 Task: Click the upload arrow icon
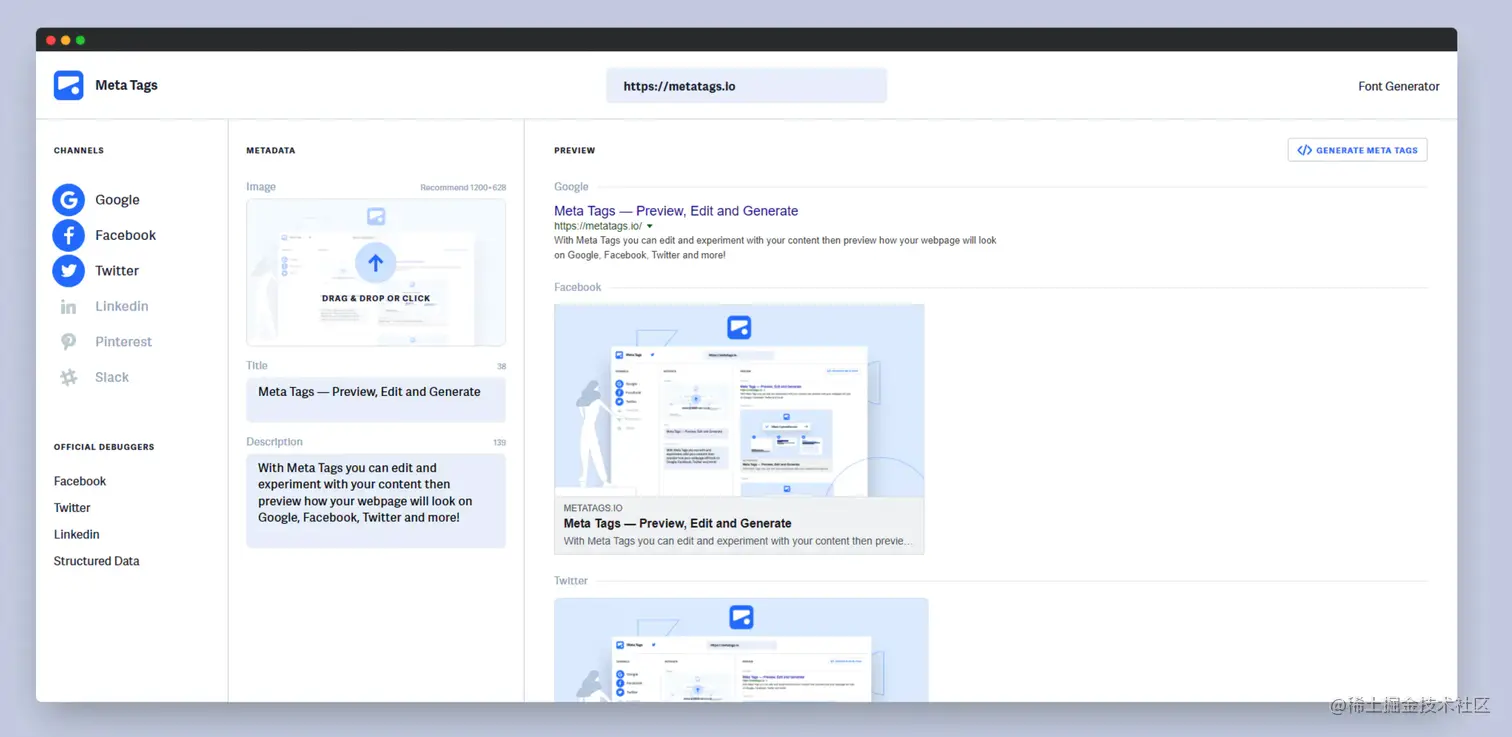(375, 263)
